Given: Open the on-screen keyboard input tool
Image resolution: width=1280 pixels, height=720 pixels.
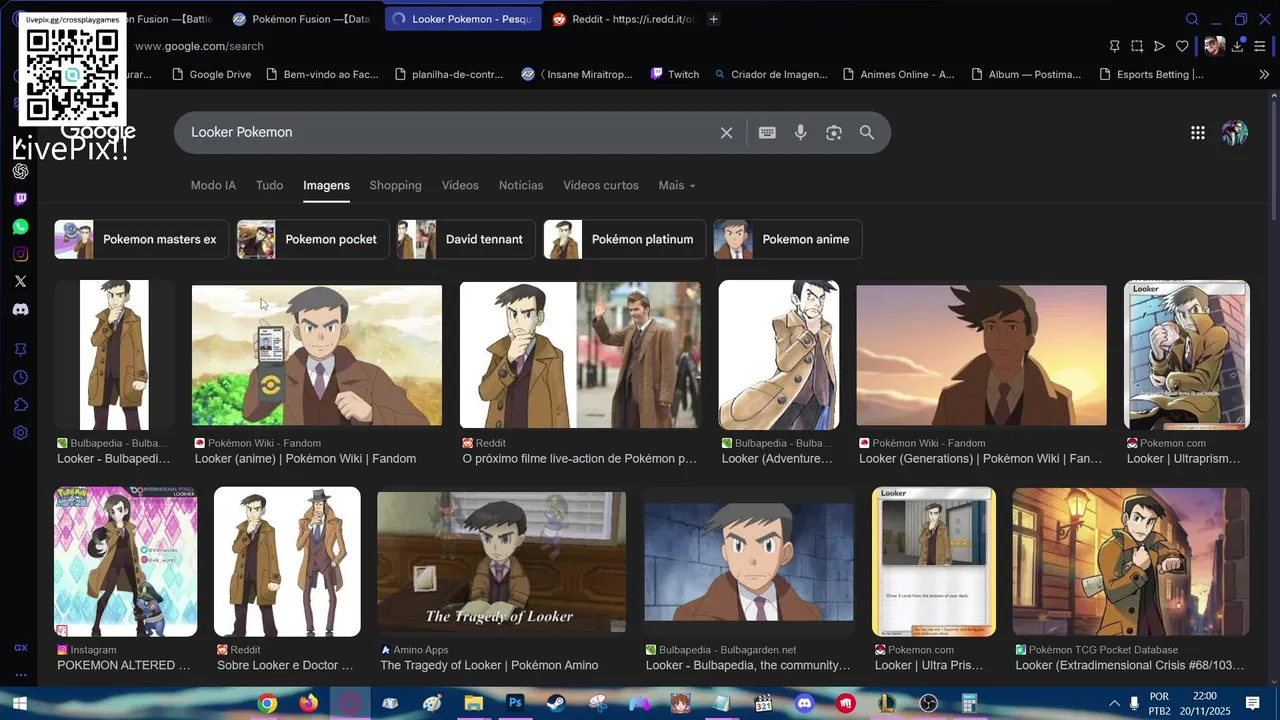Looking at the screenshot, I should pyautogui.click(x=767, y=133).
